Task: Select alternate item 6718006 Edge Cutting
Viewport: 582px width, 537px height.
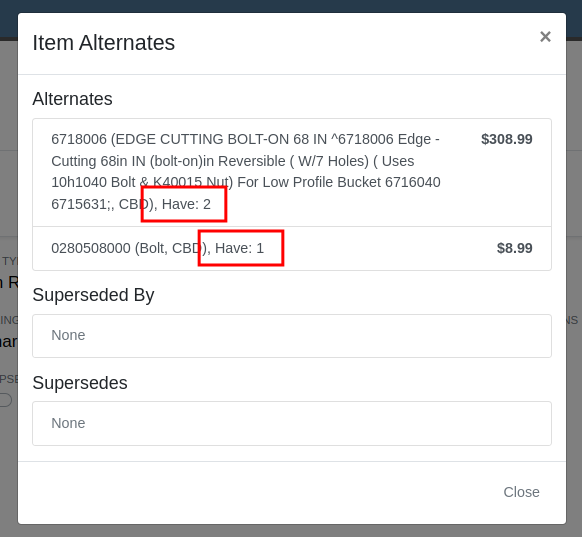Action: (292, 172)
